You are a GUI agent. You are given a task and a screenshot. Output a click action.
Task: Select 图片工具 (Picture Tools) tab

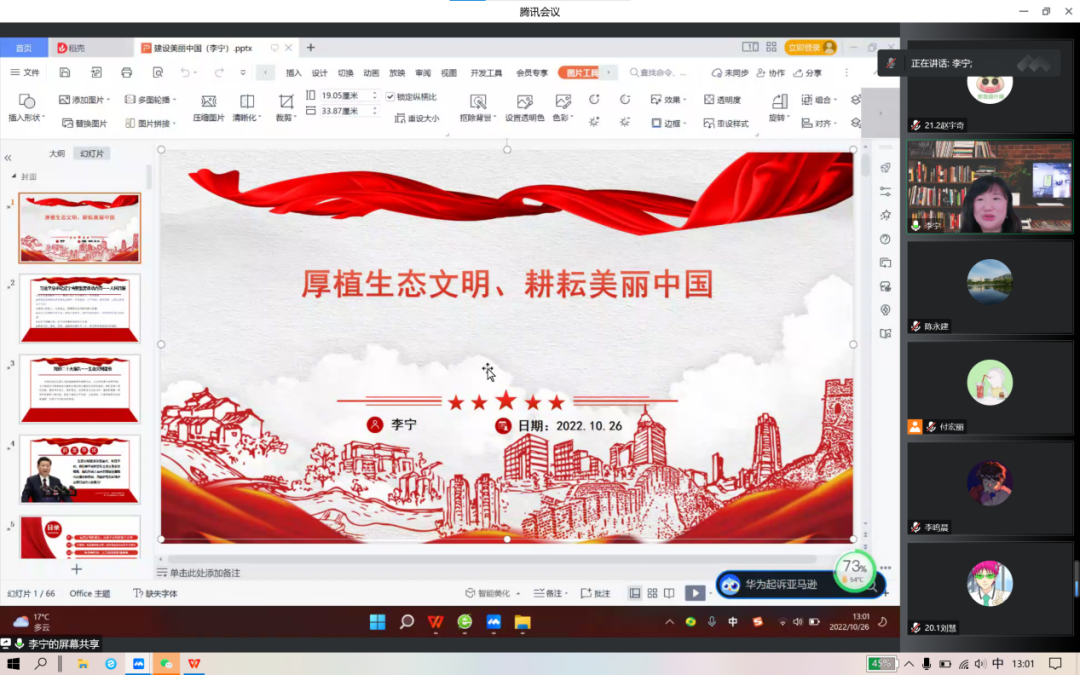click(582, 73)
